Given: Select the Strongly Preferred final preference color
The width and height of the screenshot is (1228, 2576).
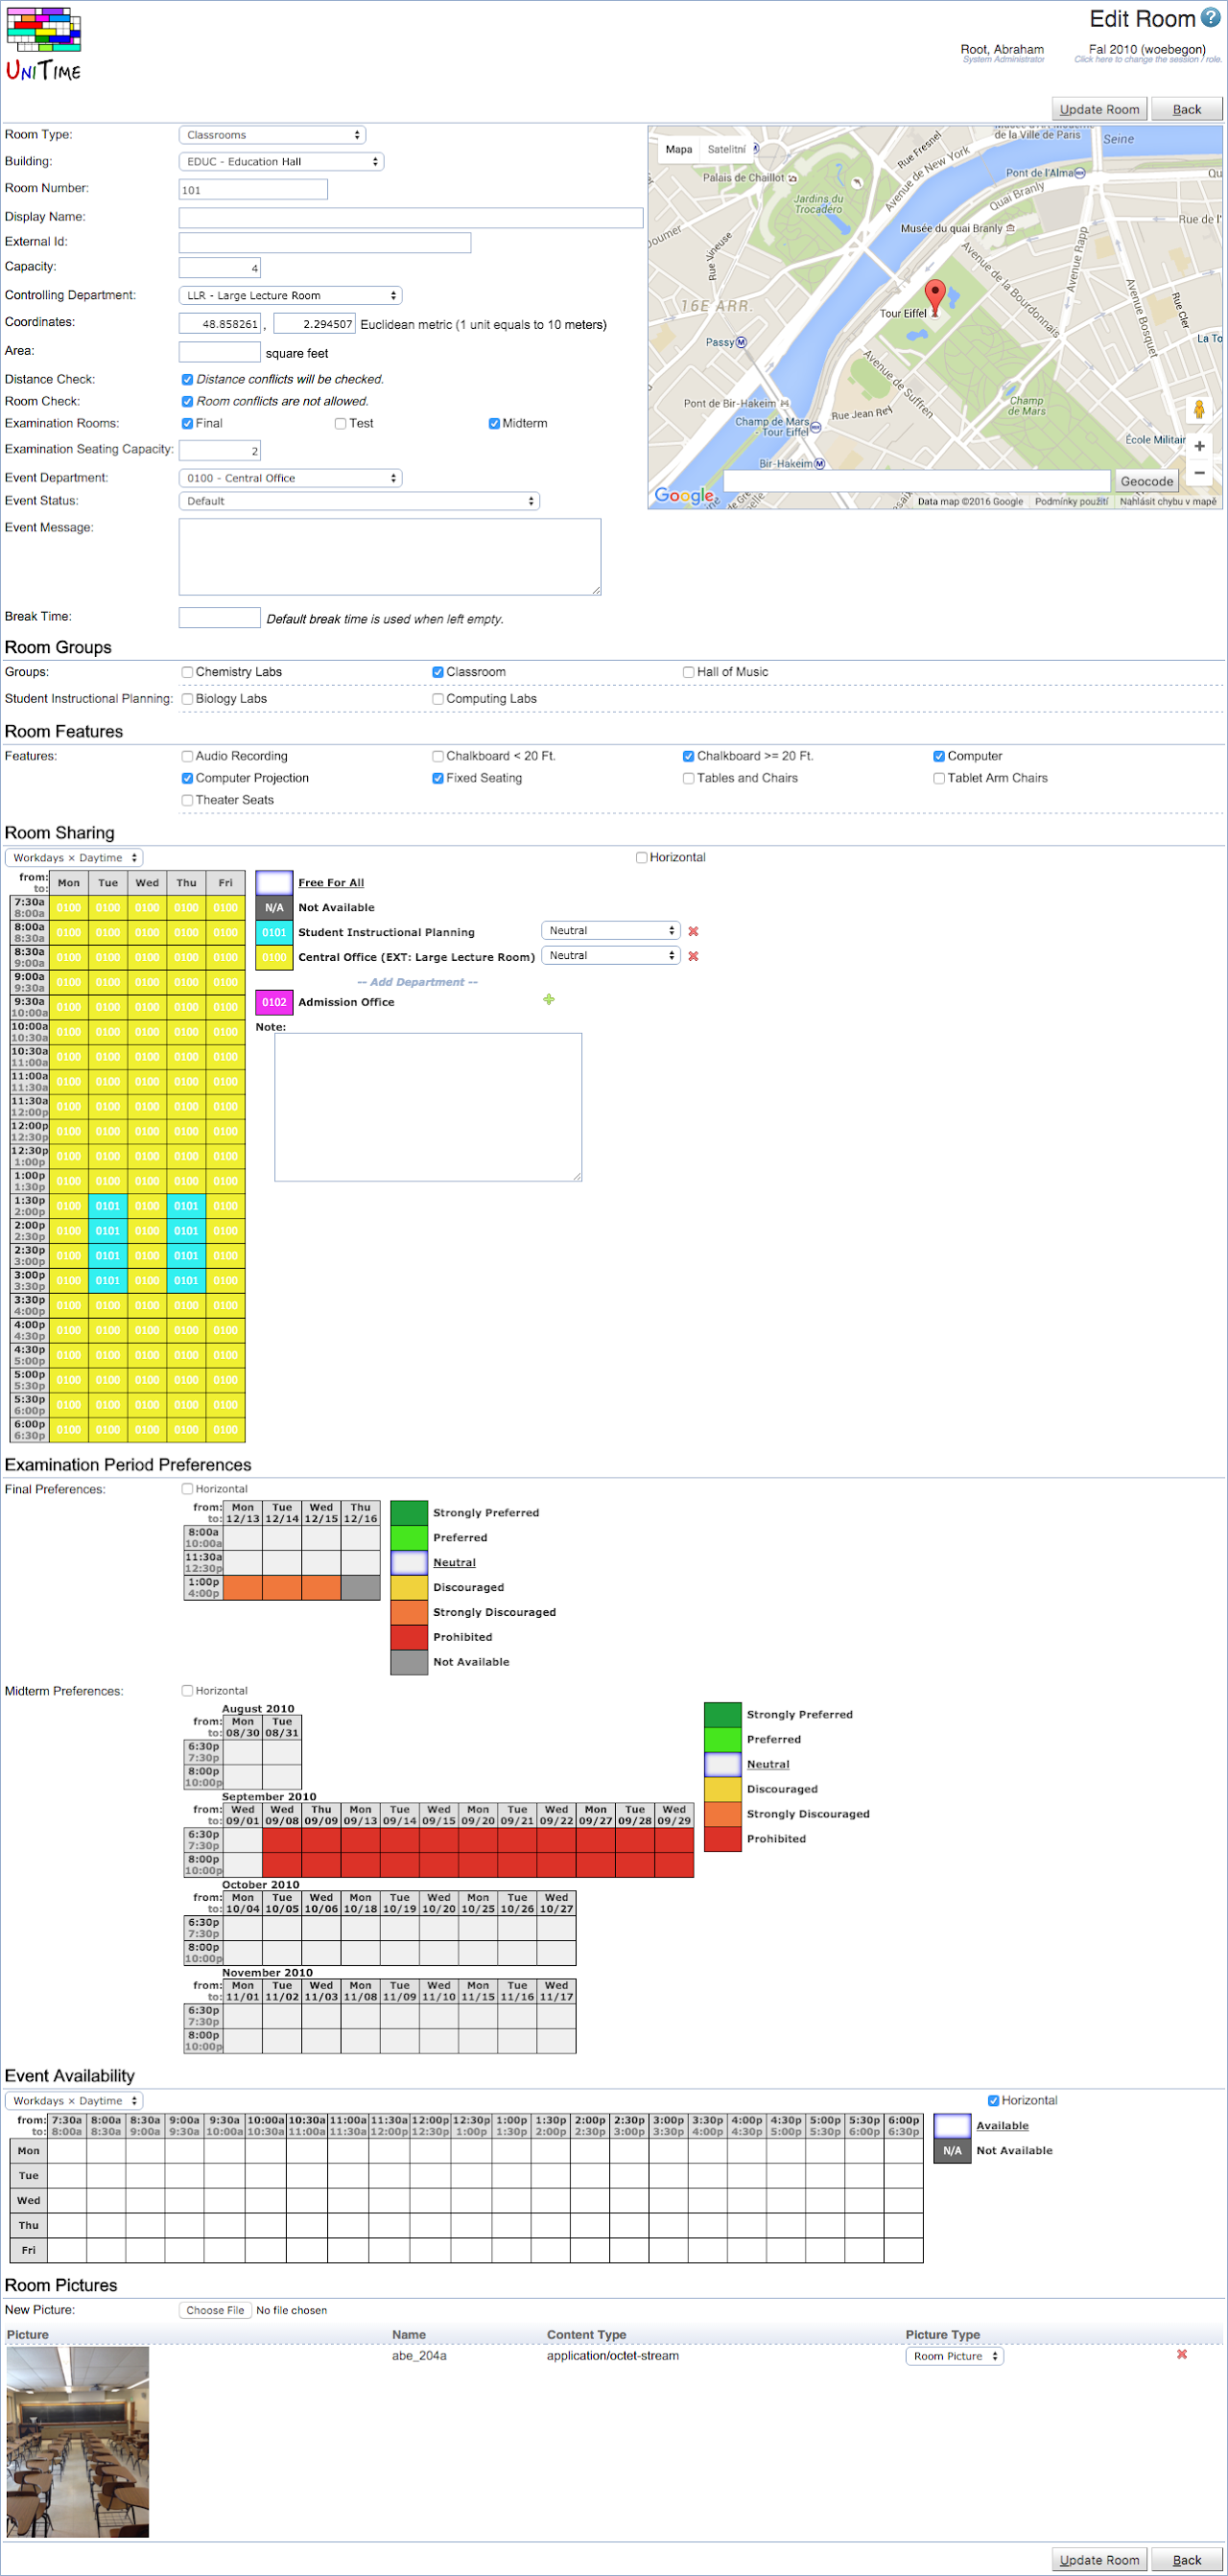Looking at the screenshot, I should tap(408, 1512).
